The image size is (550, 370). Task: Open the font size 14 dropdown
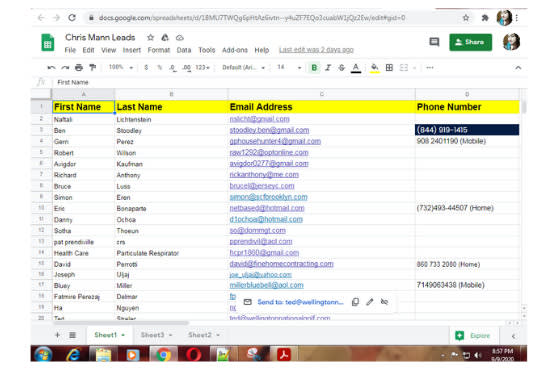[x=289, y=67]
